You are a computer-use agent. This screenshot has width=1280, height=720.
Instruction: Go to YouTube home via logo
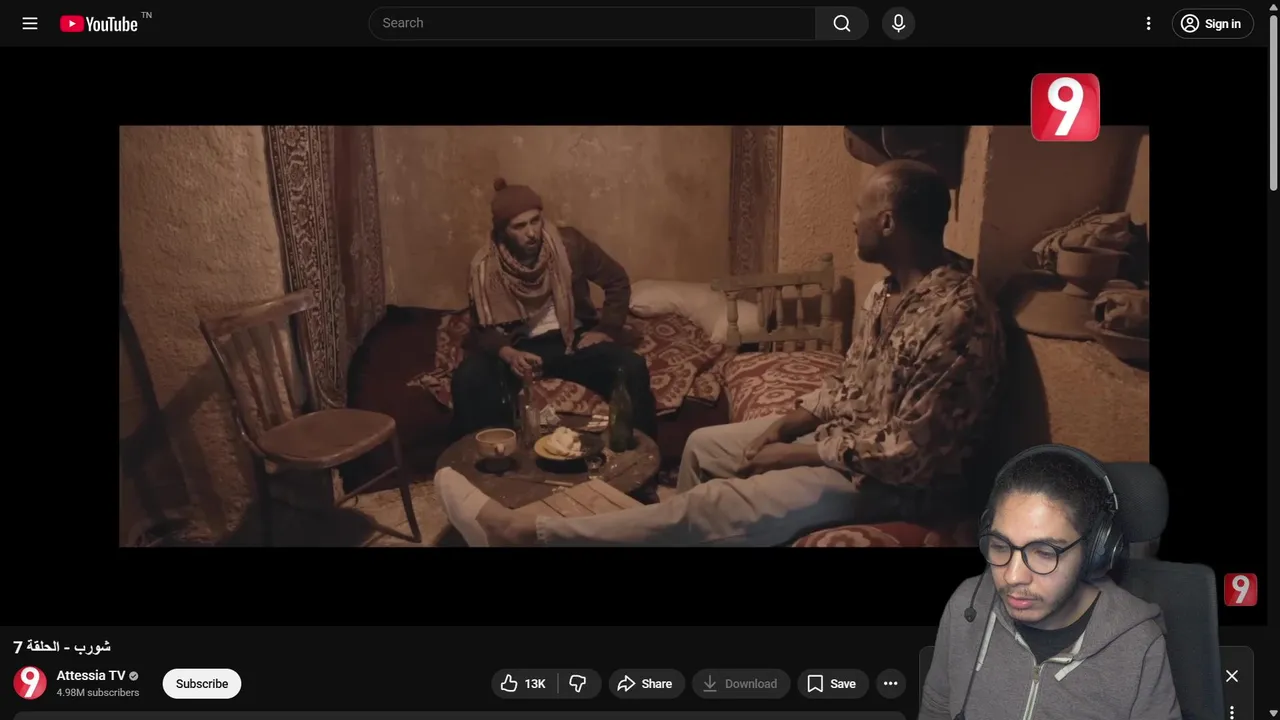98,24
